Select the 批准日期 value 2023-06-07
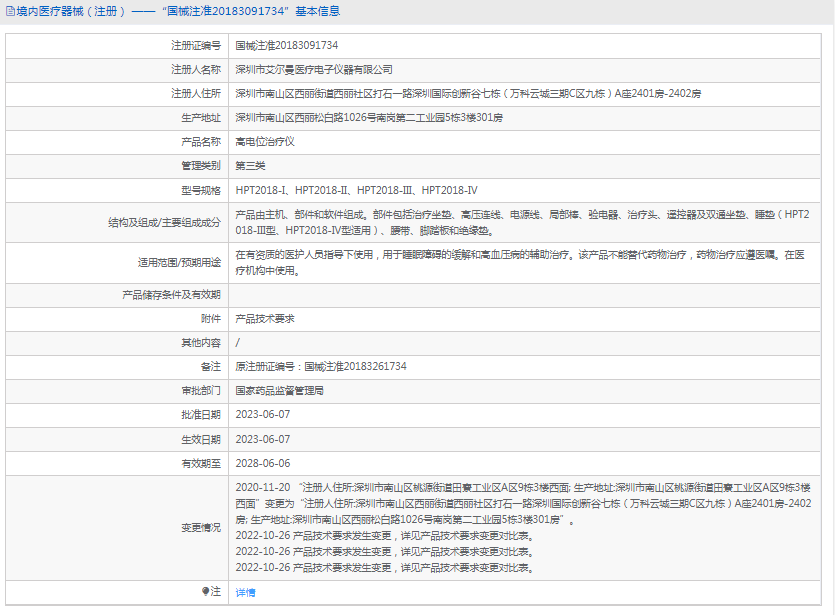Viewport: 835px width, 615px height. click(263, 414)
